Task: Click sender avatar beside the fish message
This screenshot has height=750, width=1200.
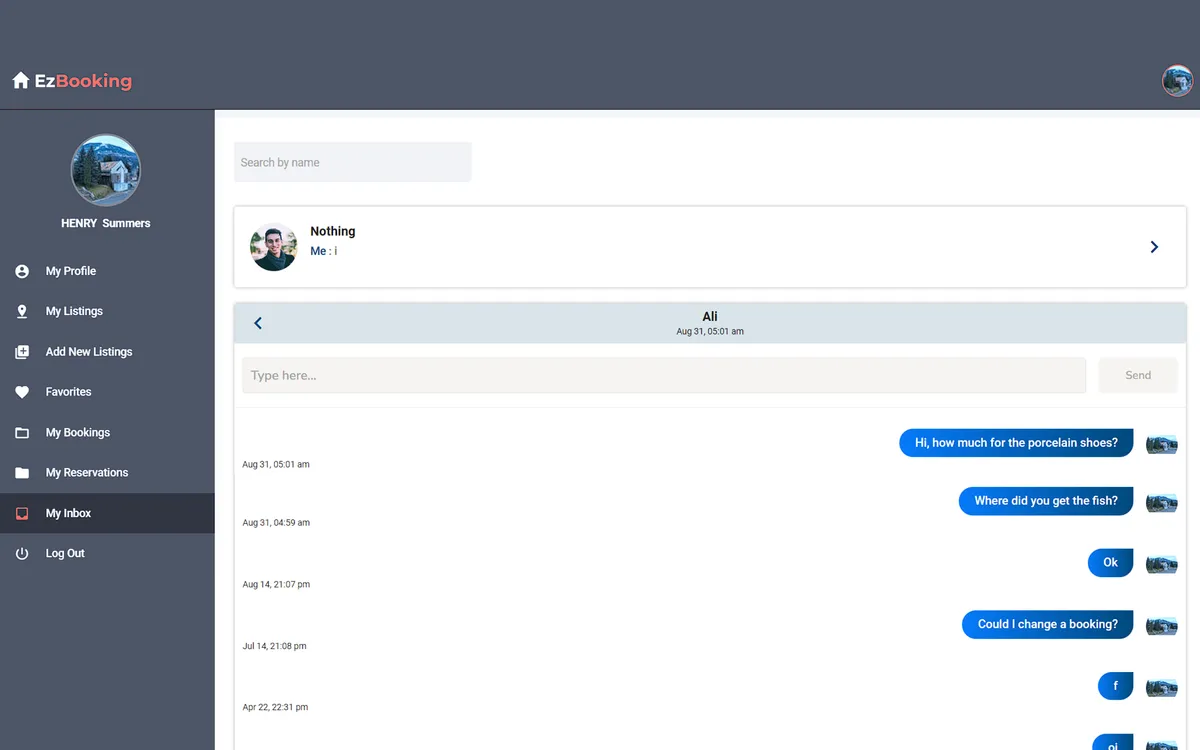Action: click(1162, 503)
